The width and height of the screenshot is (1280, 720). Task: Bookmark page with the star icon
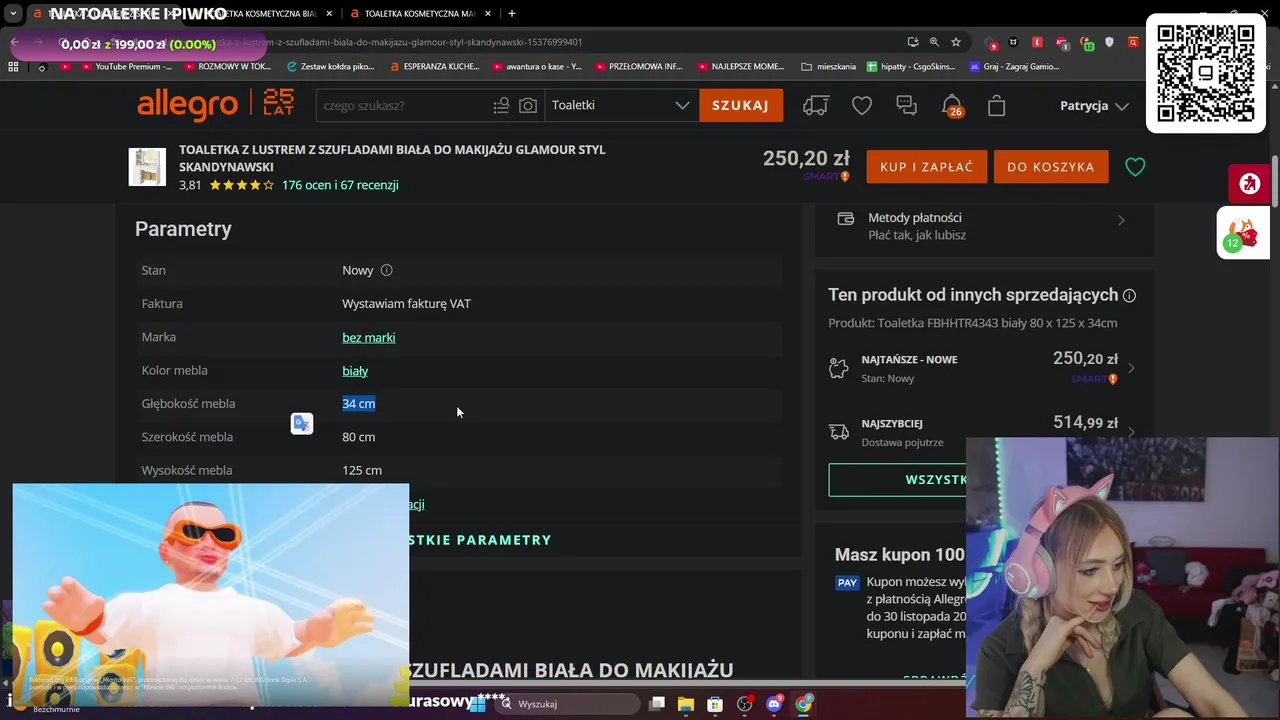point(956,42)
